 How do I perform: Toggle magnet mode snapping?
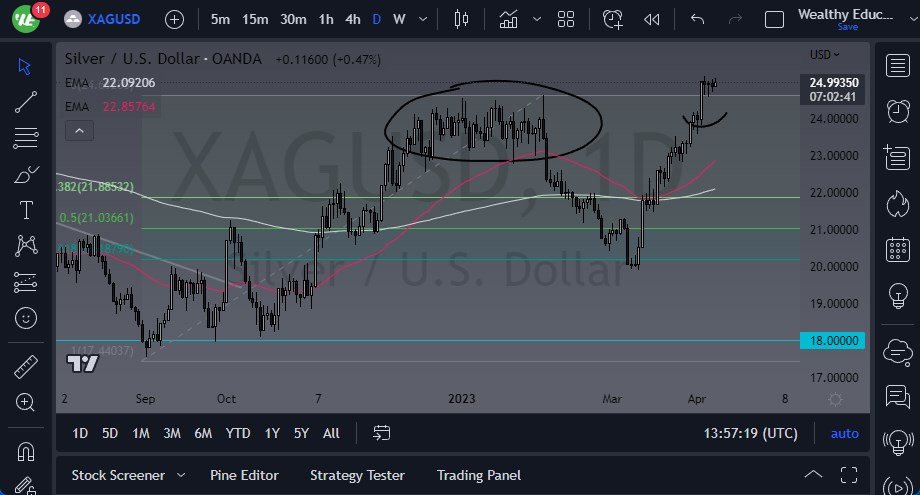click(x=25, y=452)
